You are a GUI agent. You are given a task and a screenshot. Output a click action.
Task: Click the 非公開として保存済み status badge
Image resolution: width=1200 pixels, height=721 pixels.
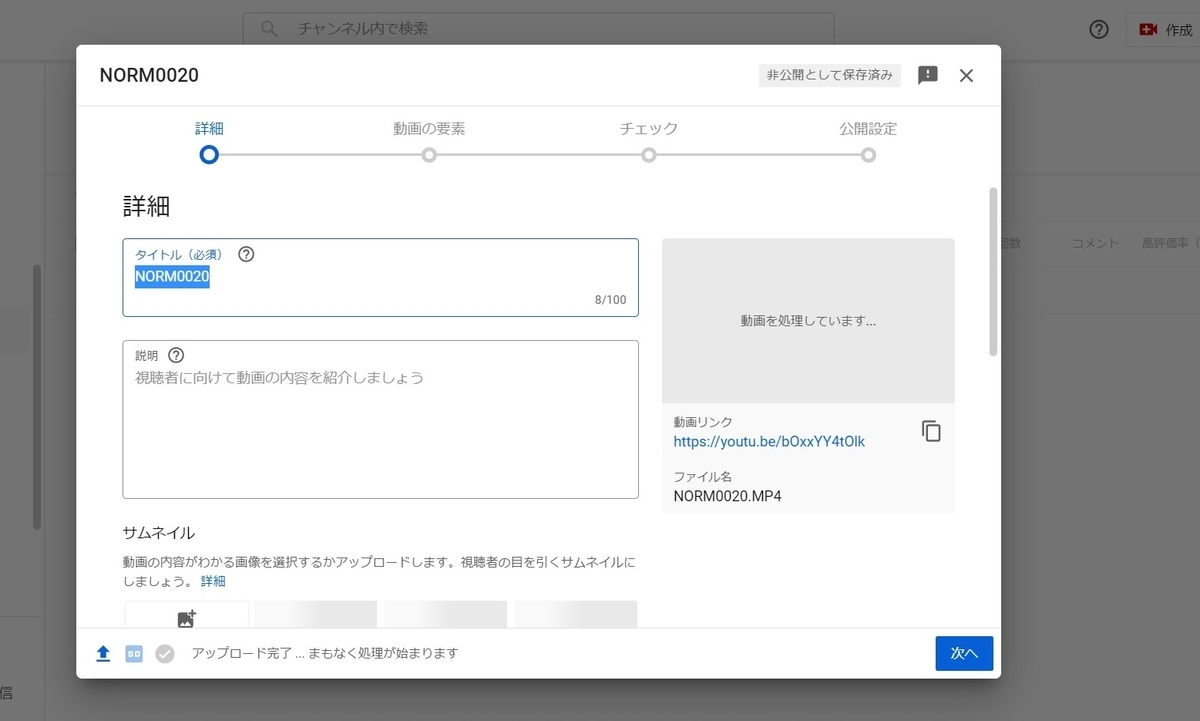tap(829, 75)
